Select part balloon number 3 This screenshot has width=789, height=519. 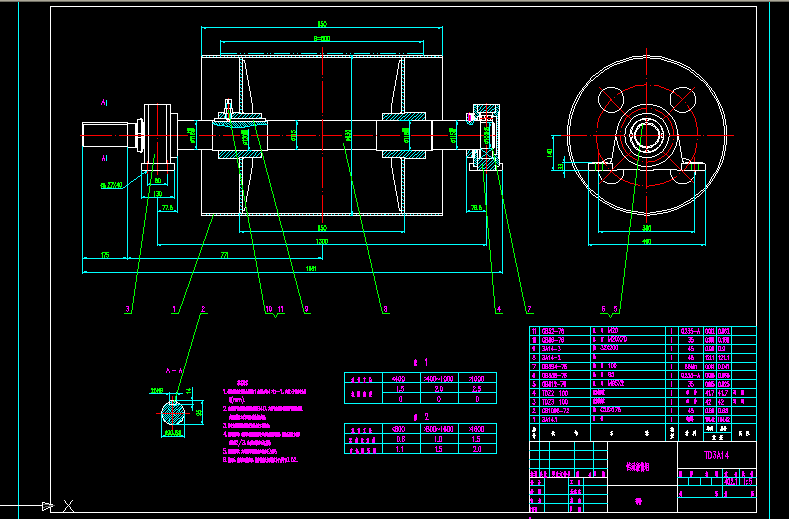[x=128, y=309]
